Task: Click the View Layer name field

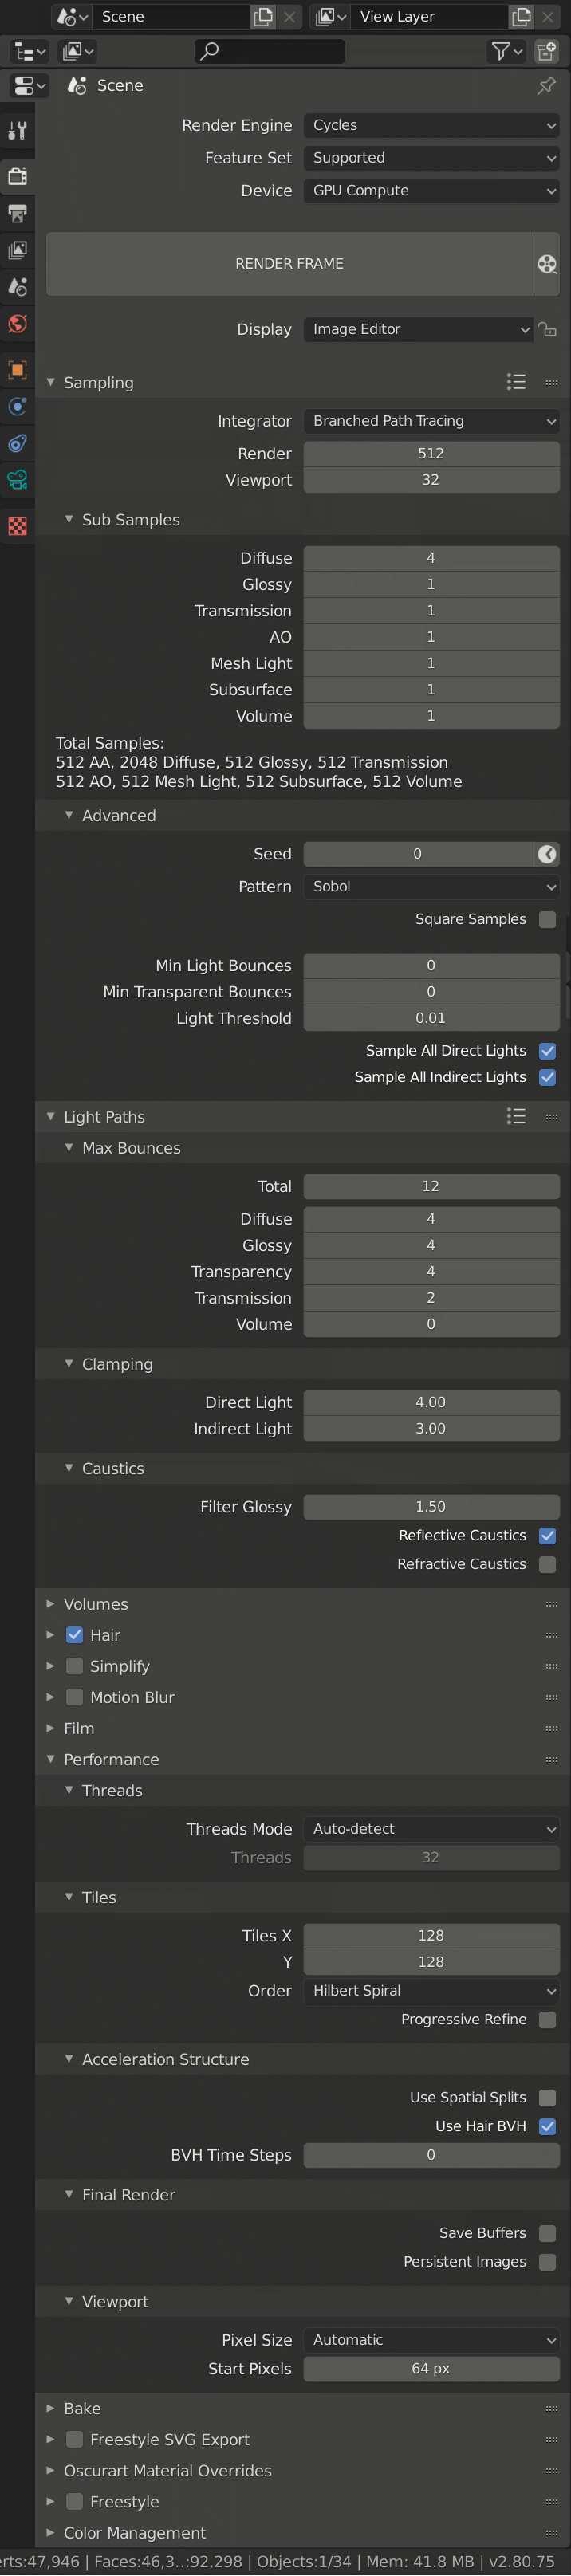Action: click(431, 16)
